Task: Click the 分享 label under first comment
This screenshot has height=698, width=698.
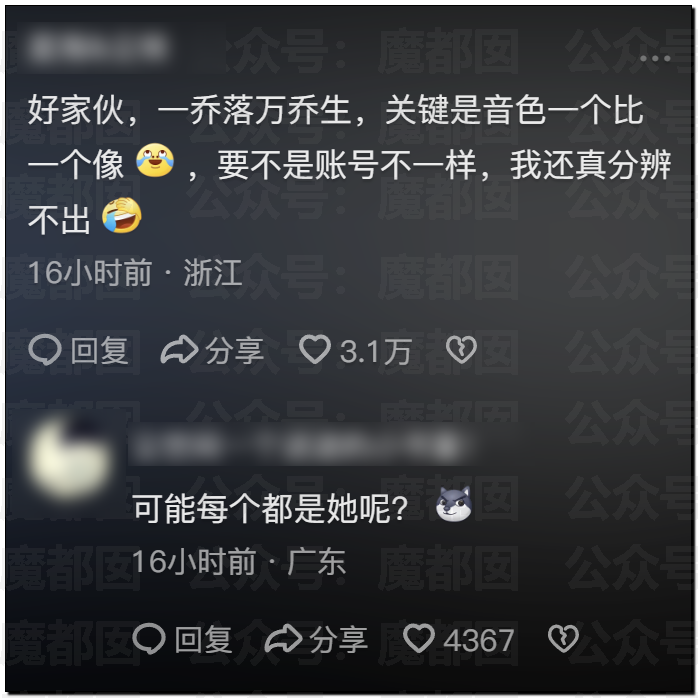Action: tap(235, 350)
